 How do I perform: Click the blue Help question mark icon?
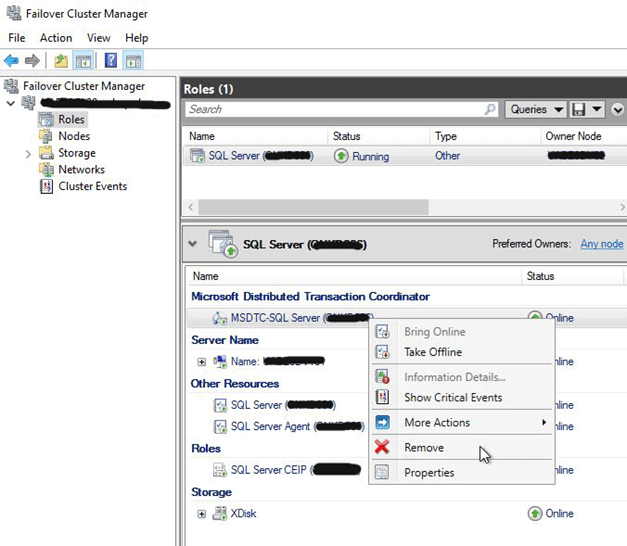tap(111, 61)
